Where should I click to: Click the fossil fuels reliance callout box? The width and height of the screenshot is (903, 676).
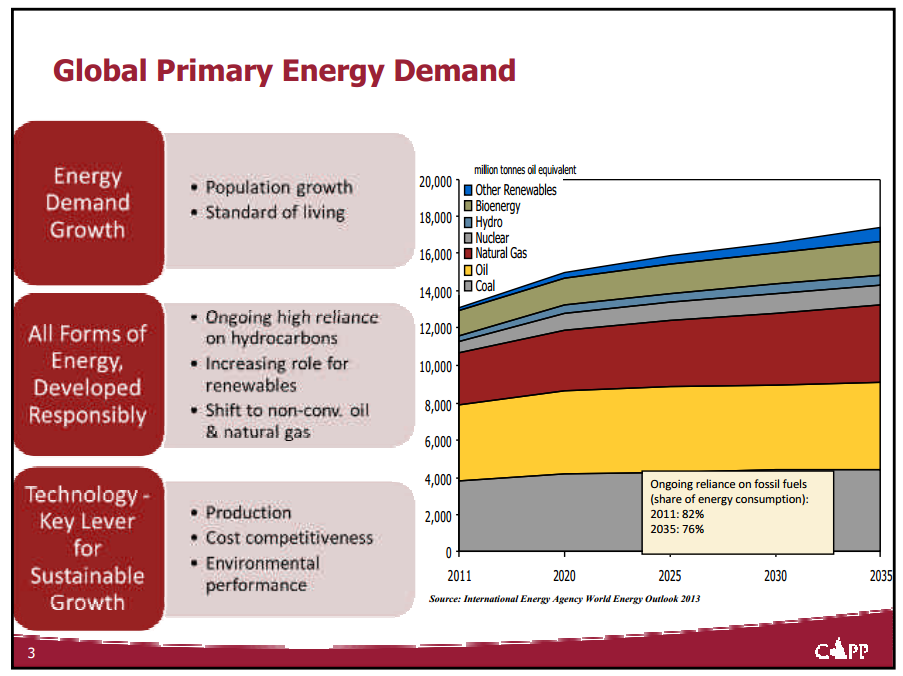[x=738, y=512]
